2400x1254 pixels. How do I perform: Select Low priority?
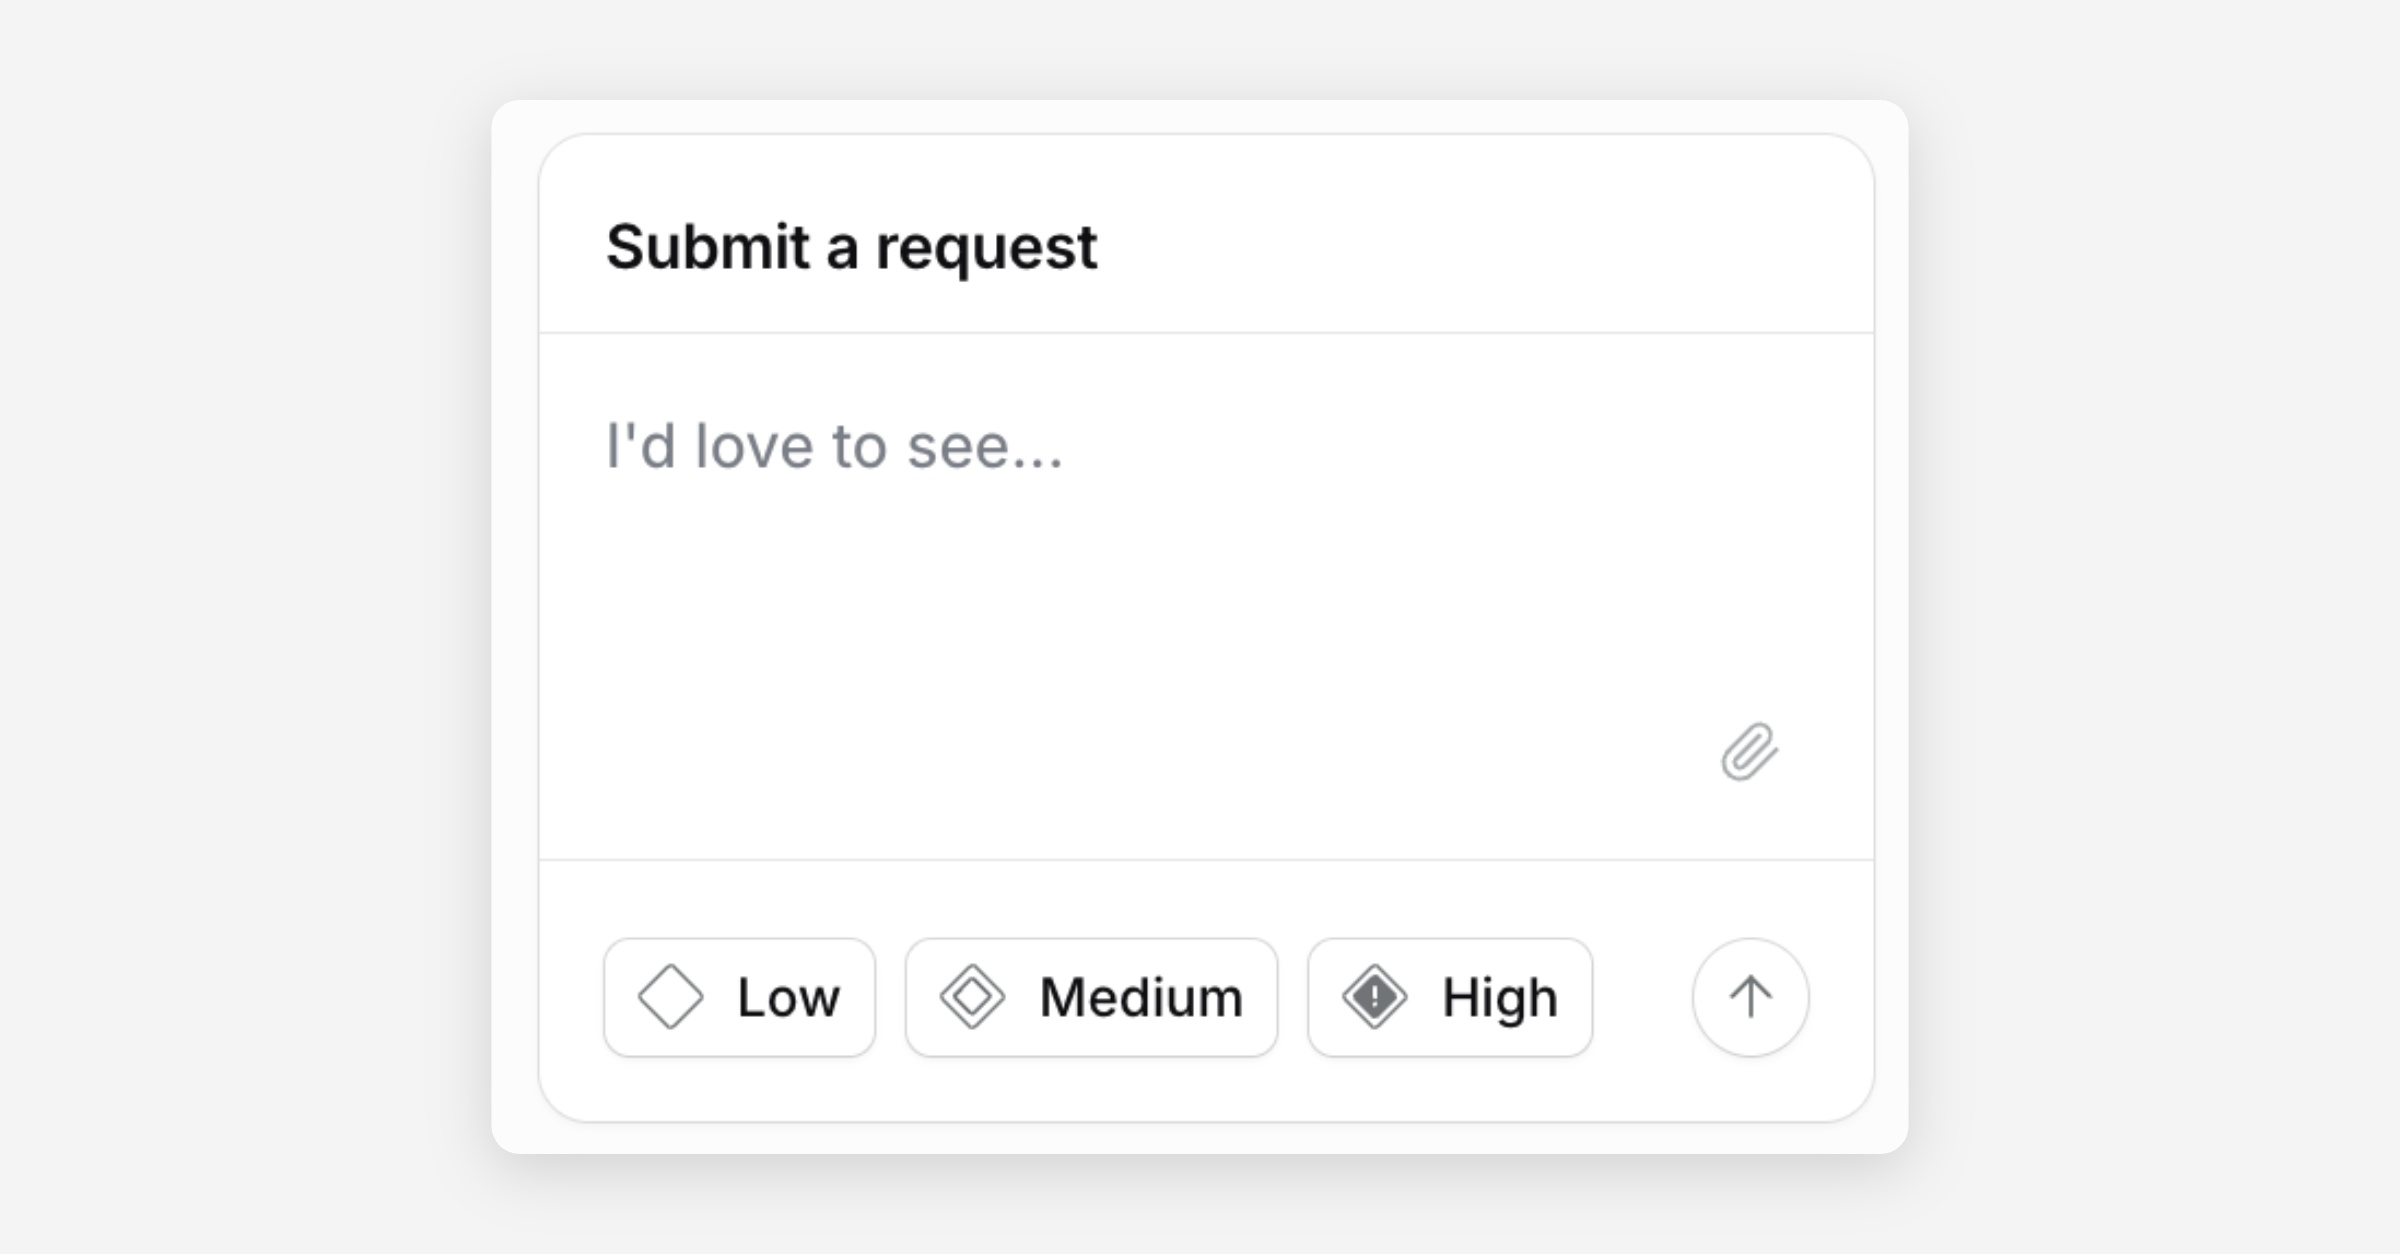(x=739, y=997)
